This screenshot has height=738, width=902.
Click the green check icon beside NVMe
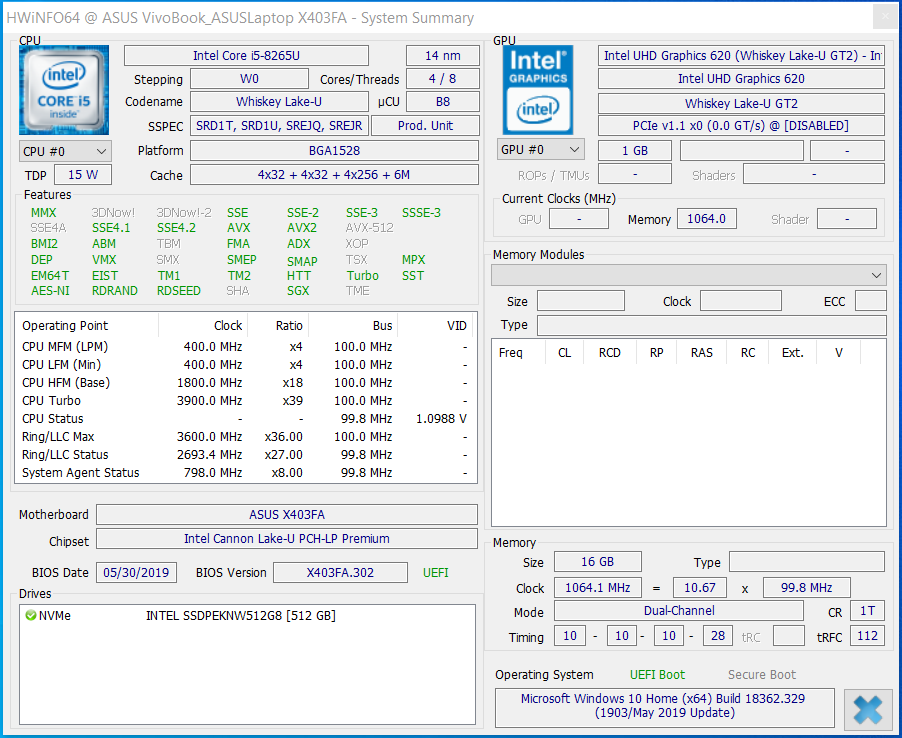coord(30,615)
